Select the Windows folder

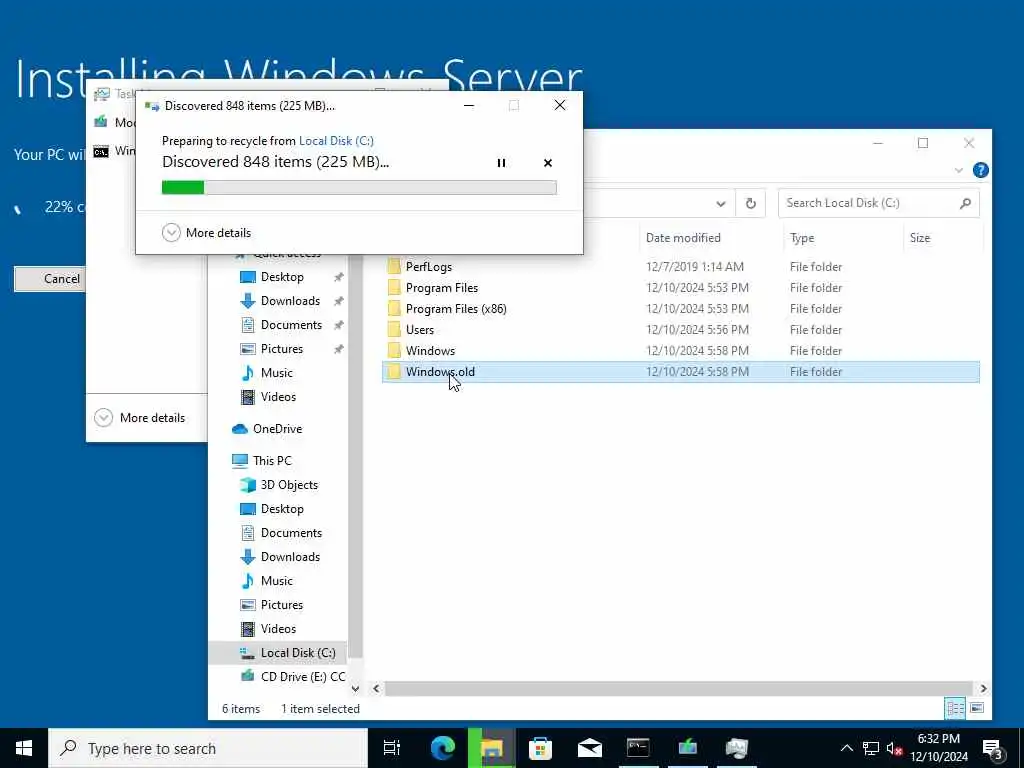tap(430, 350)
